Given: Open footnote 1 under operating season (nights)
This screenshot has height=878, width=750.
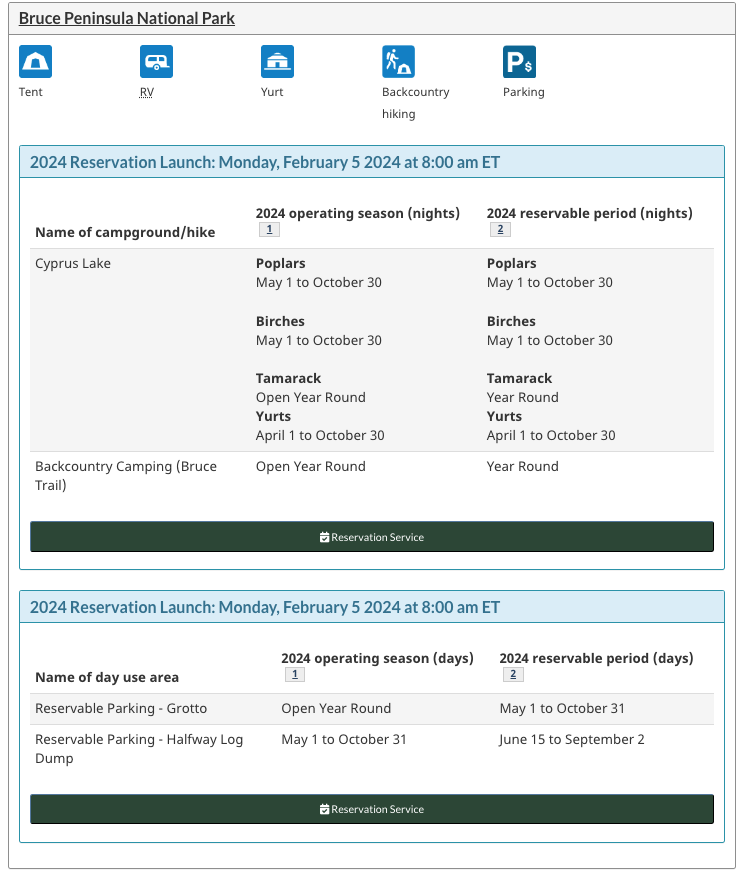Looking at the screenshot, I should [268, 230].
